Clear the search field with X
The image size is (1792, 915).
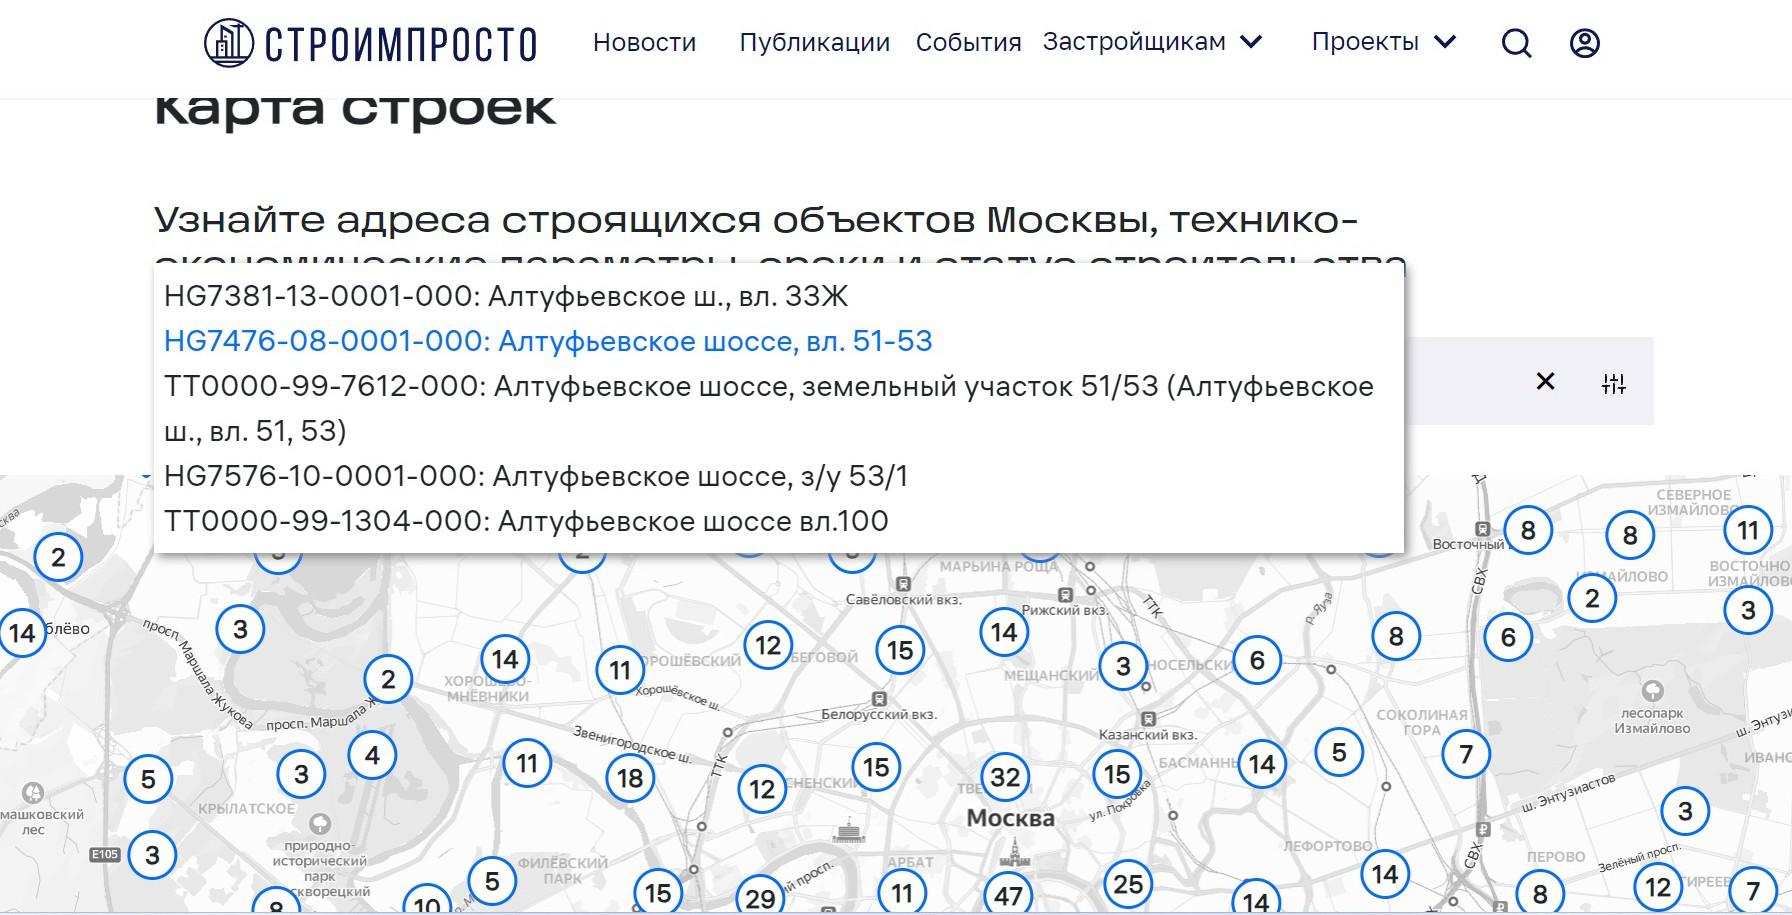[x=1545, y=381]
